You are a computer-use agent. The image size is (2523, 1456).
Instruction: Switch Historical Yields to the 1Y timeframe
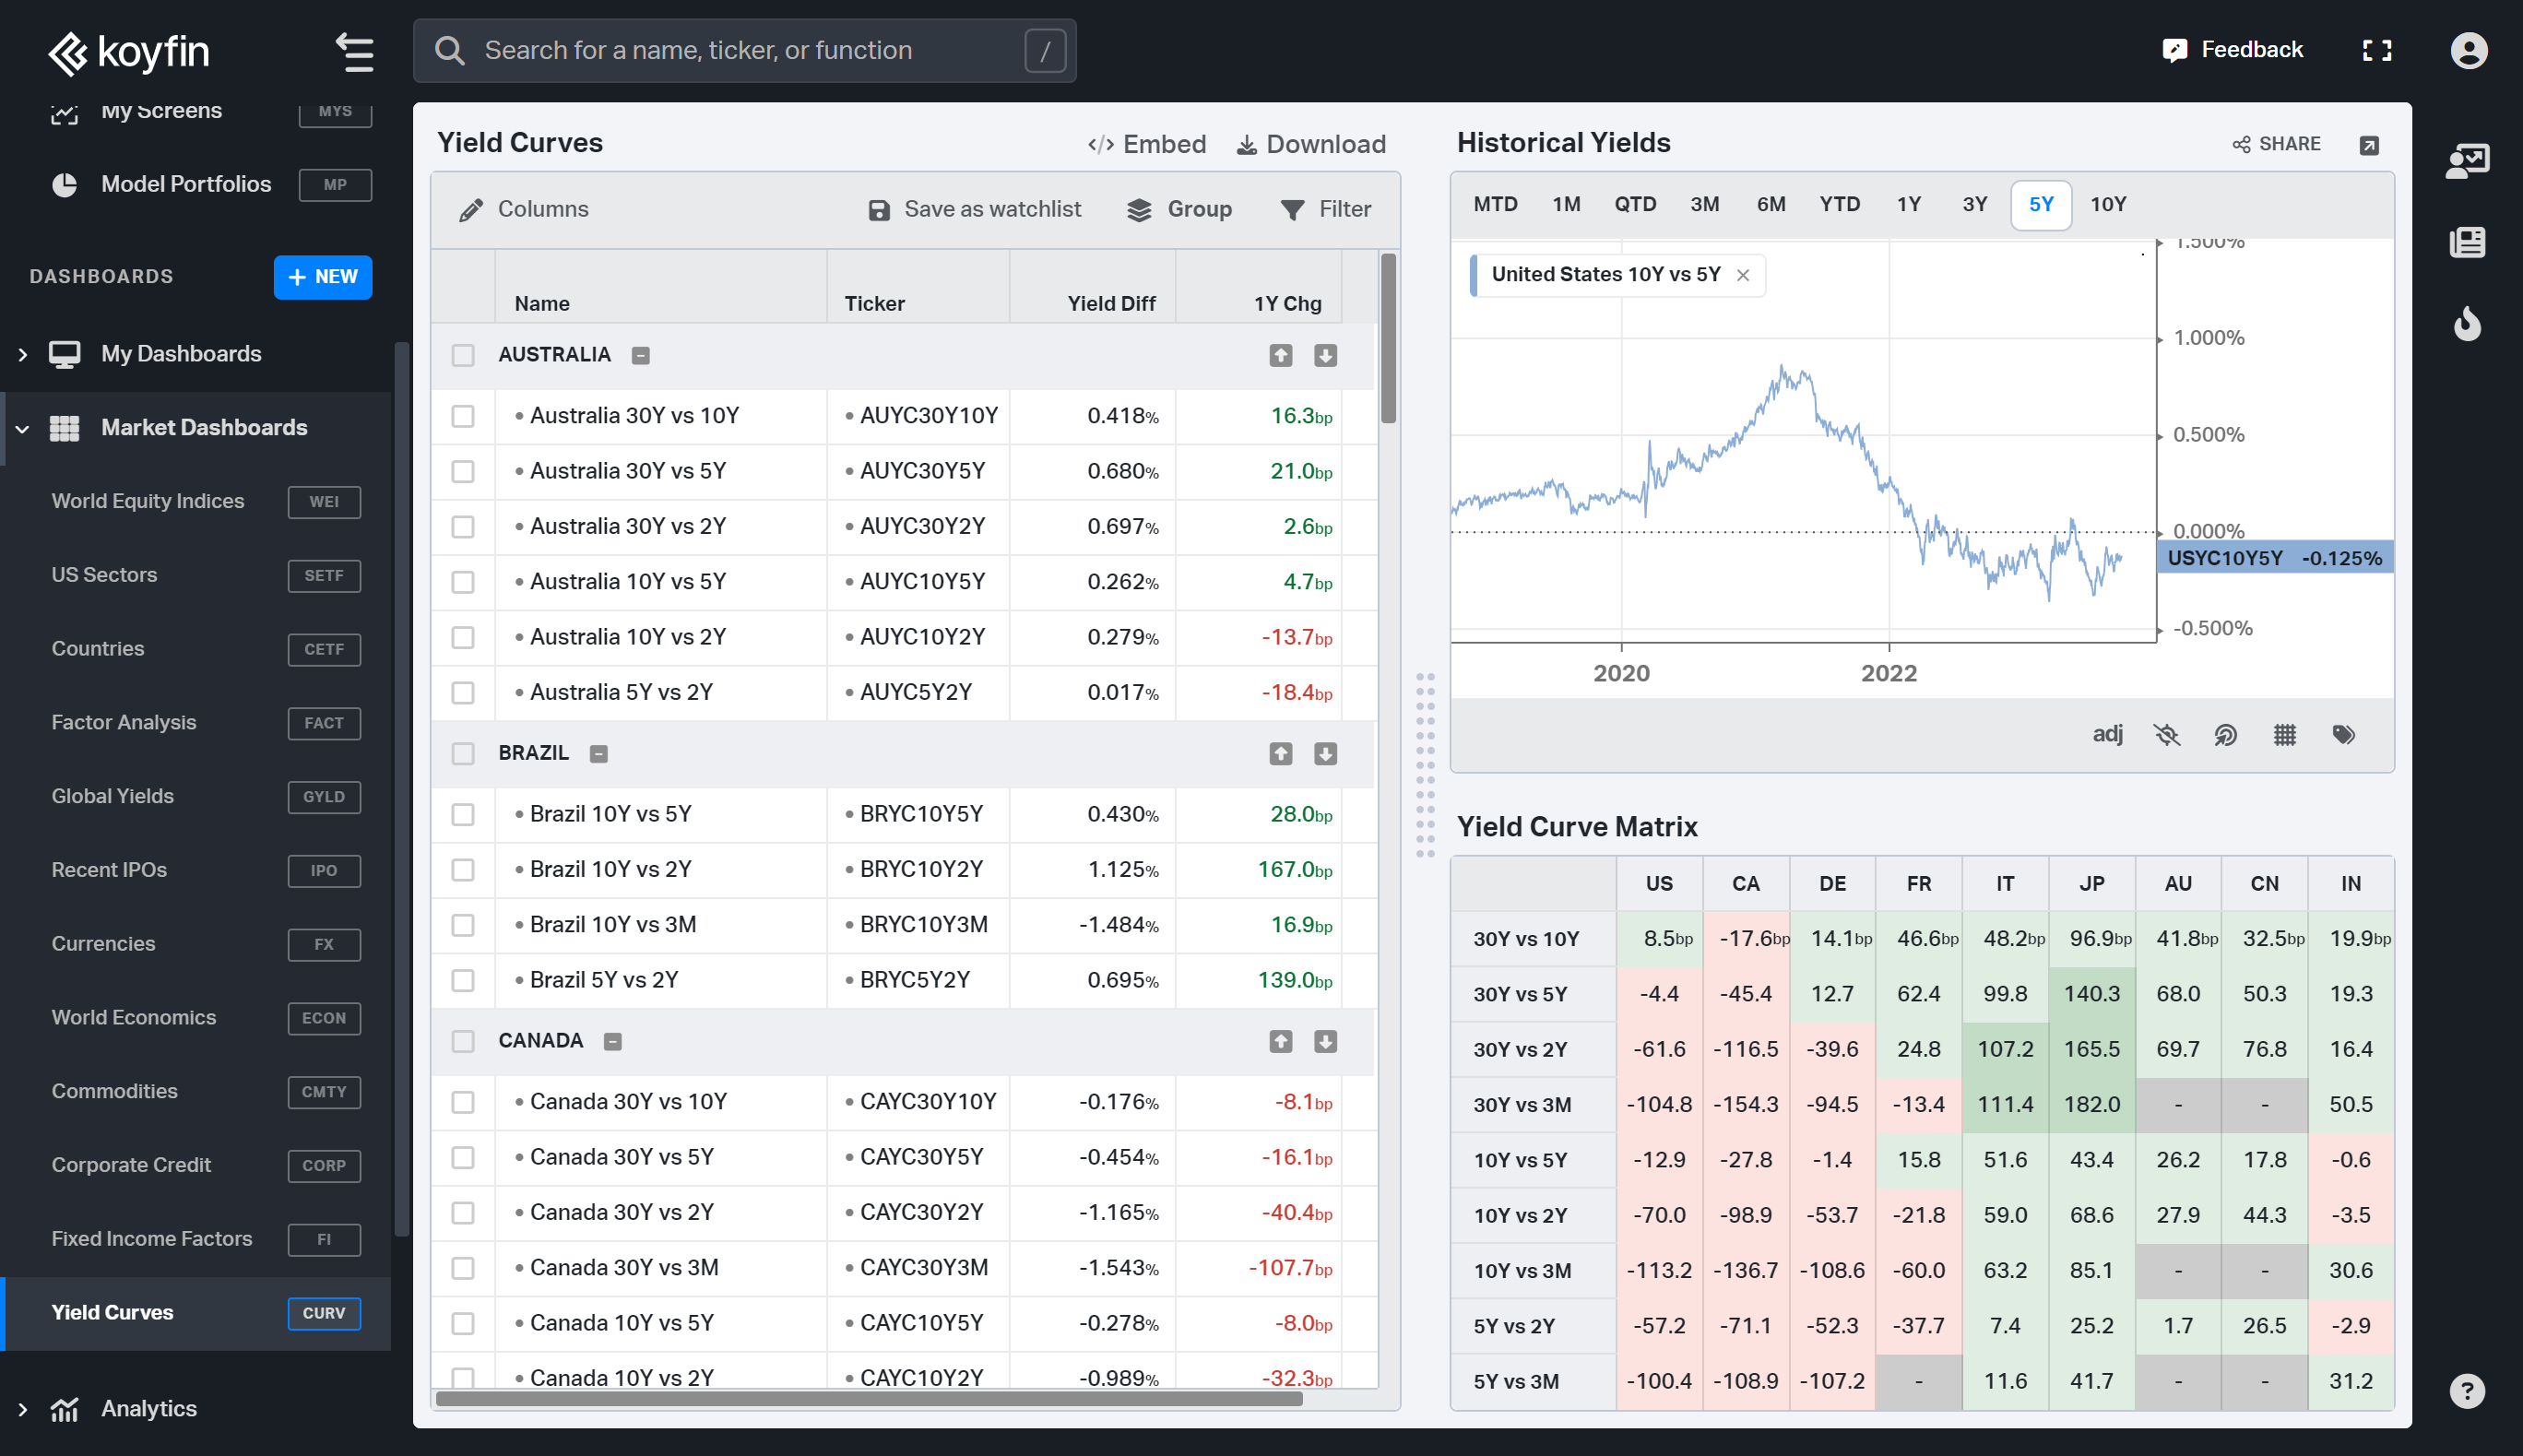pyautogui.click(x=1908, y=203)
